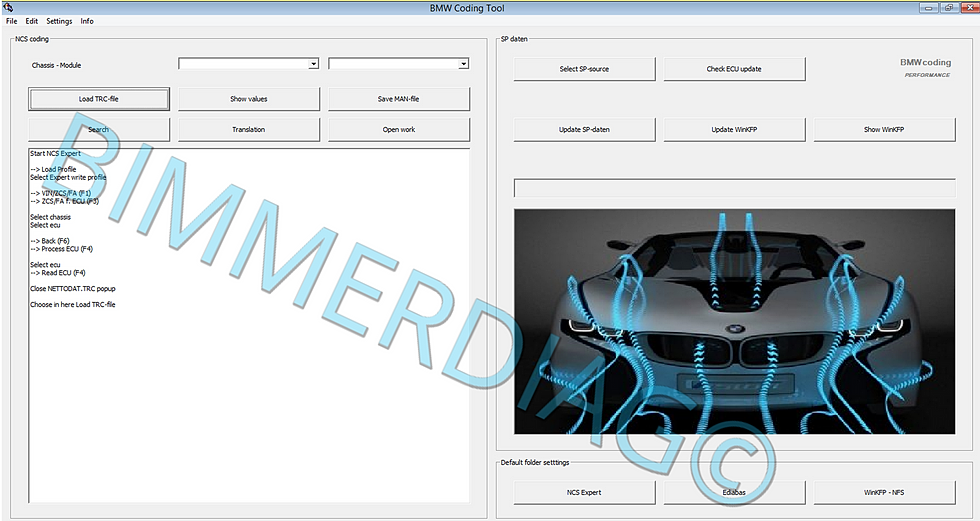Viewport: 980px width, 521px height.
Task: Click the Check ECU update button
Action: tap(734, 69)
